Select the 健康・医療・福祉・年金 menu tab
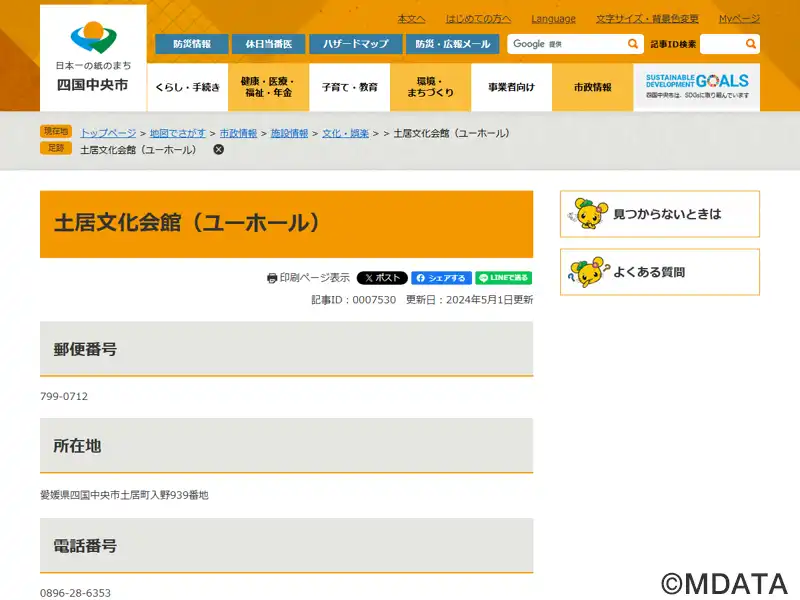 (x=268, y=87)
